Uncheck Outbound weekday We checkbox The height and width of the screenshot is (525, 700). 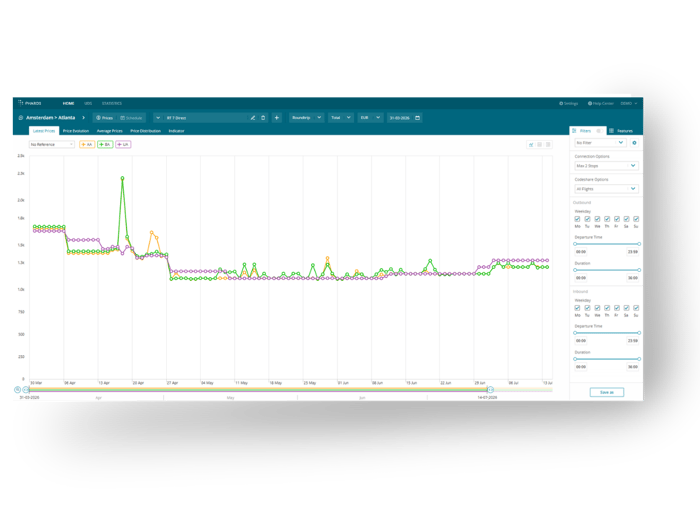click(x=597, y=219)
